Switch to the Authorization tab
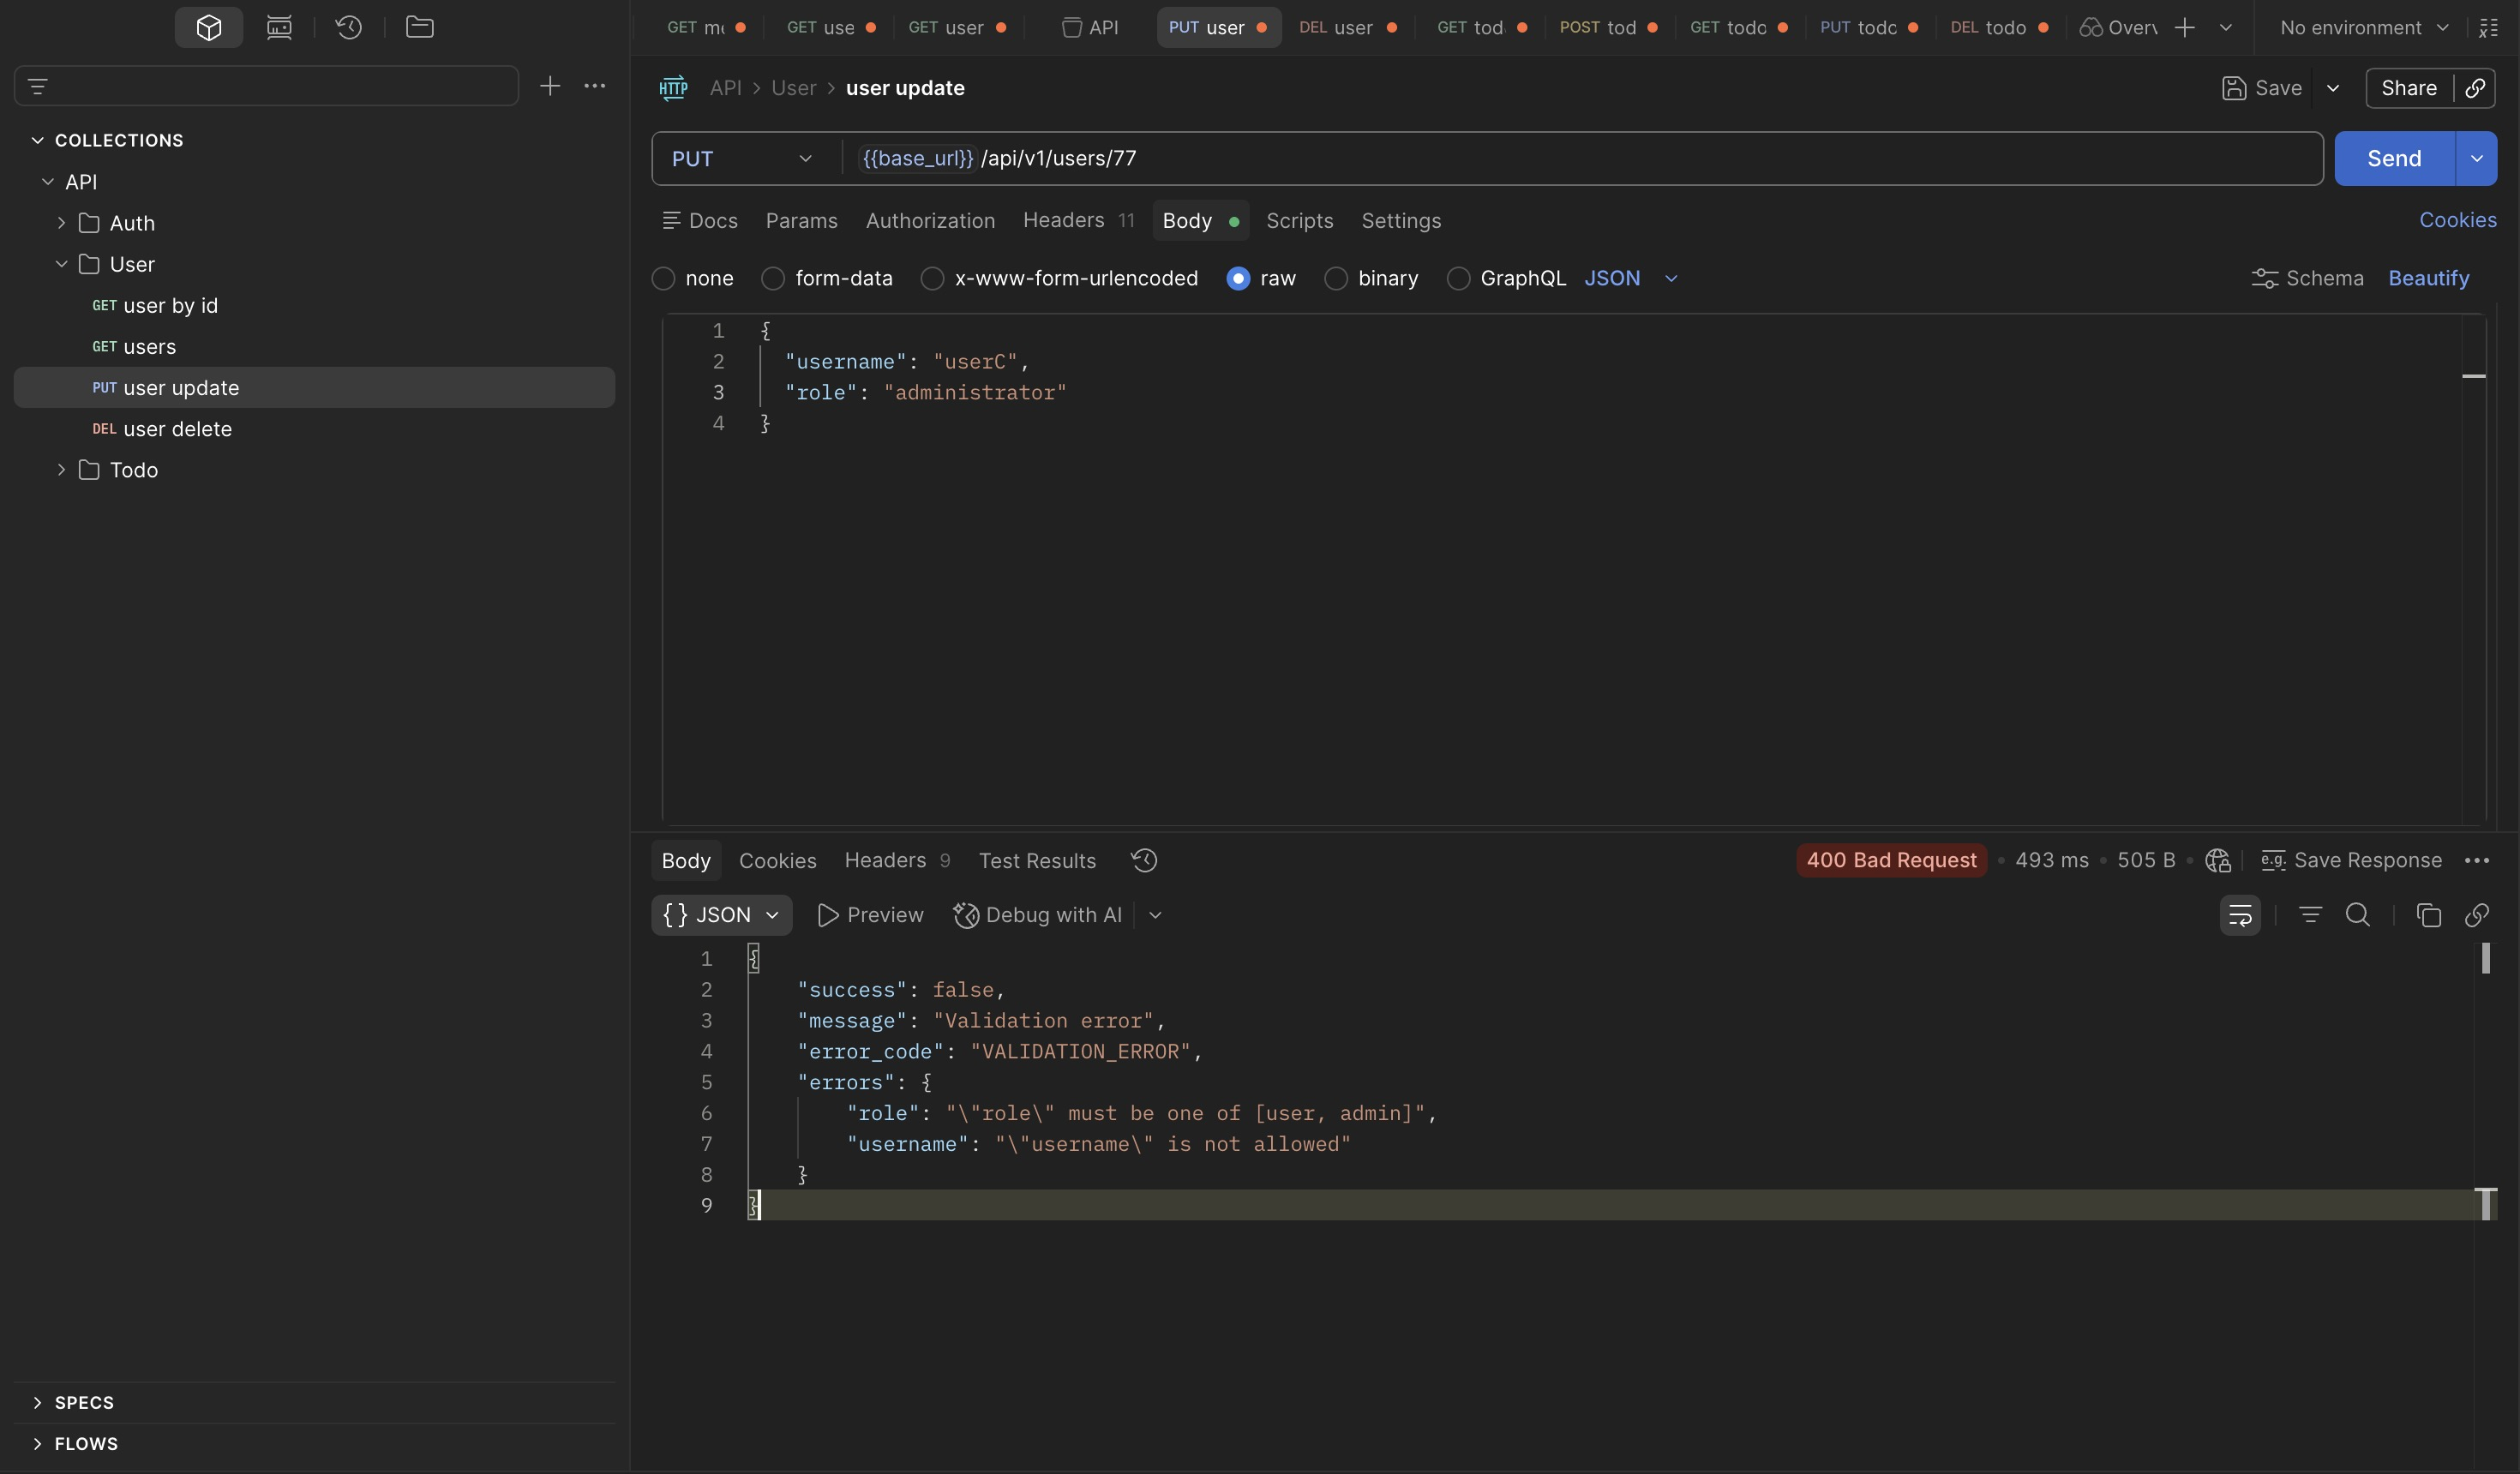Viewport: 2520px width, 1474px height. click(930, 220)
